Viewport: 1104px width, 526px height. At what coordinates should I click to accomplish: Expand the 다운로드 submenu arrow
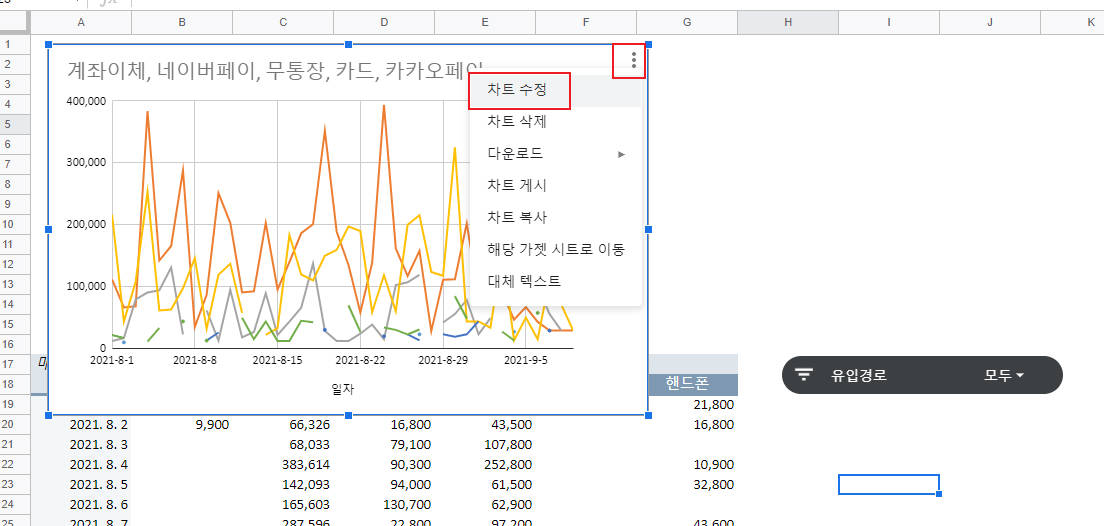(x=622, y=154)
